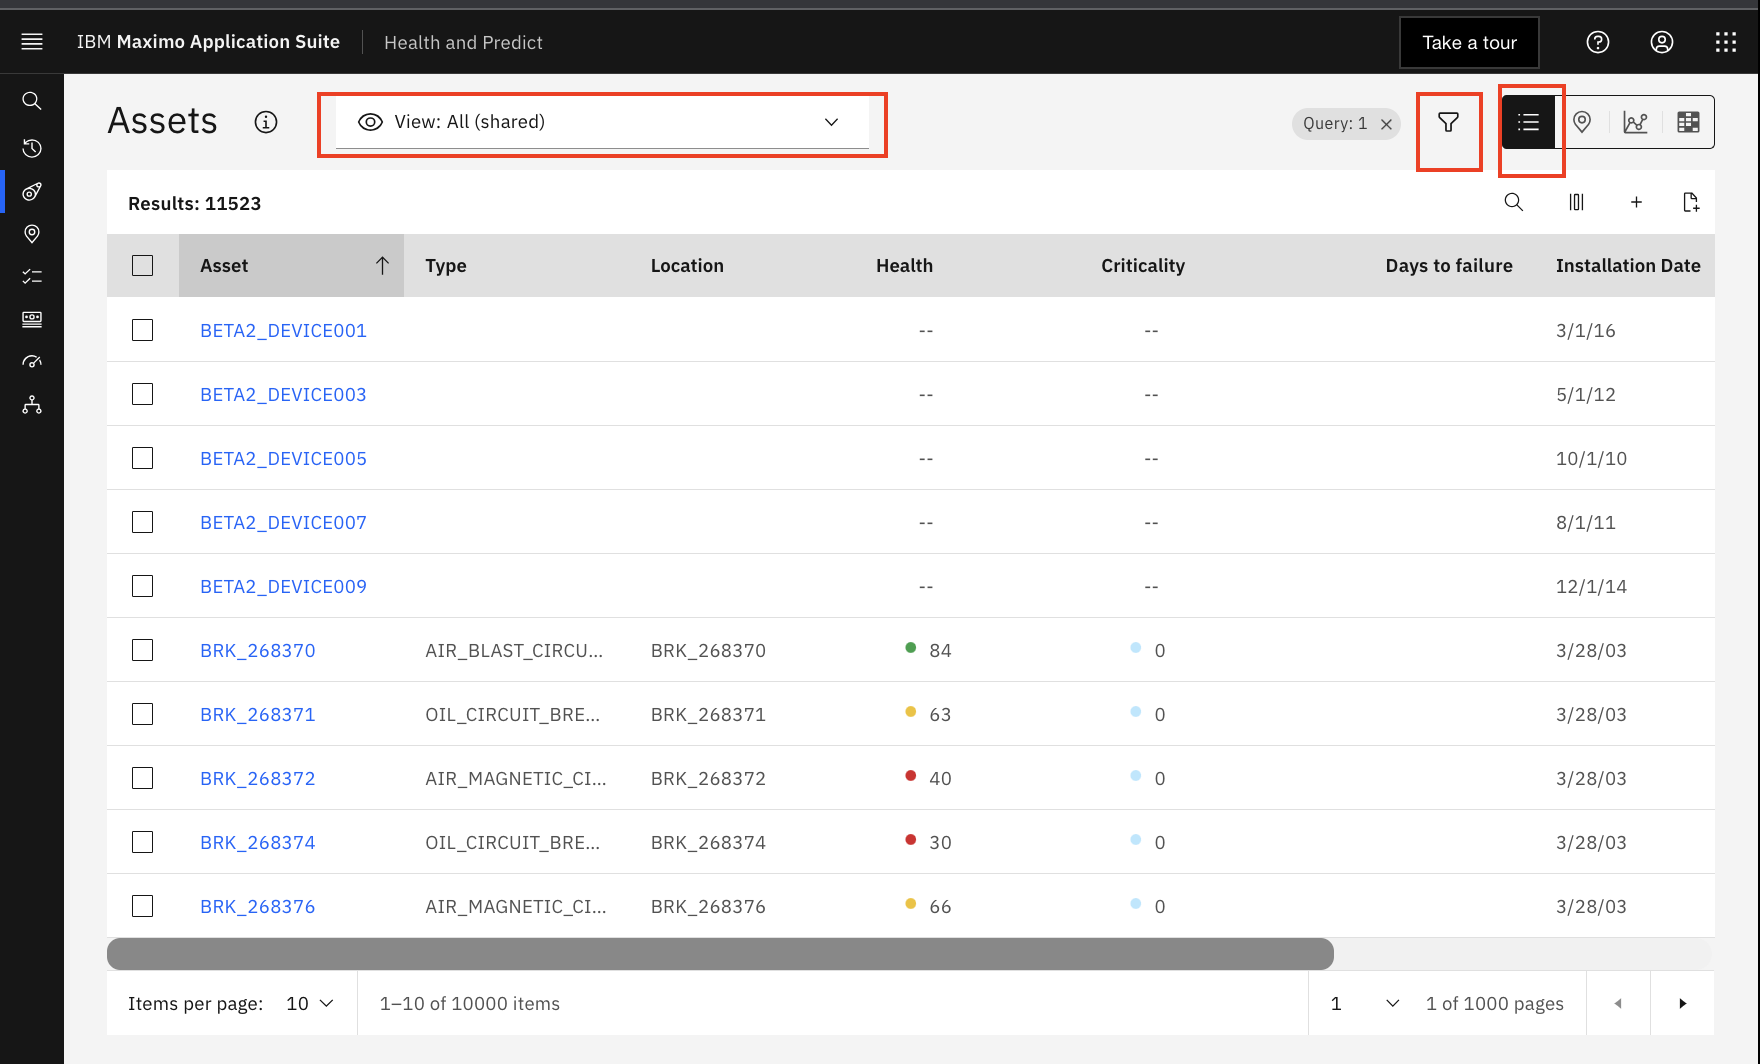Open the BRK_268376 asset link

tap(258, 906)
